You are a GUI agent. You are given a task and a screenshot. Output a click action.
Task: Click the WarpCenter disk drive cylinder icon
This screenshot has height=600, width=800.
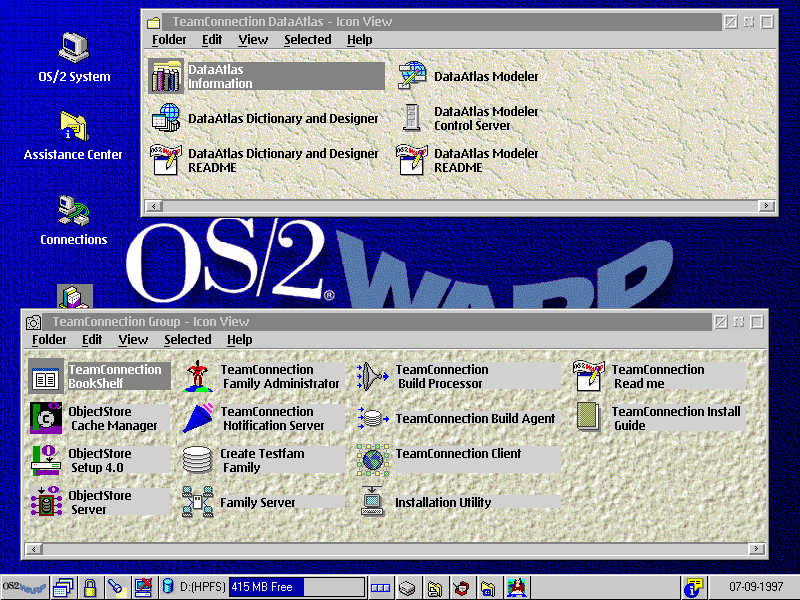point(167,587)
